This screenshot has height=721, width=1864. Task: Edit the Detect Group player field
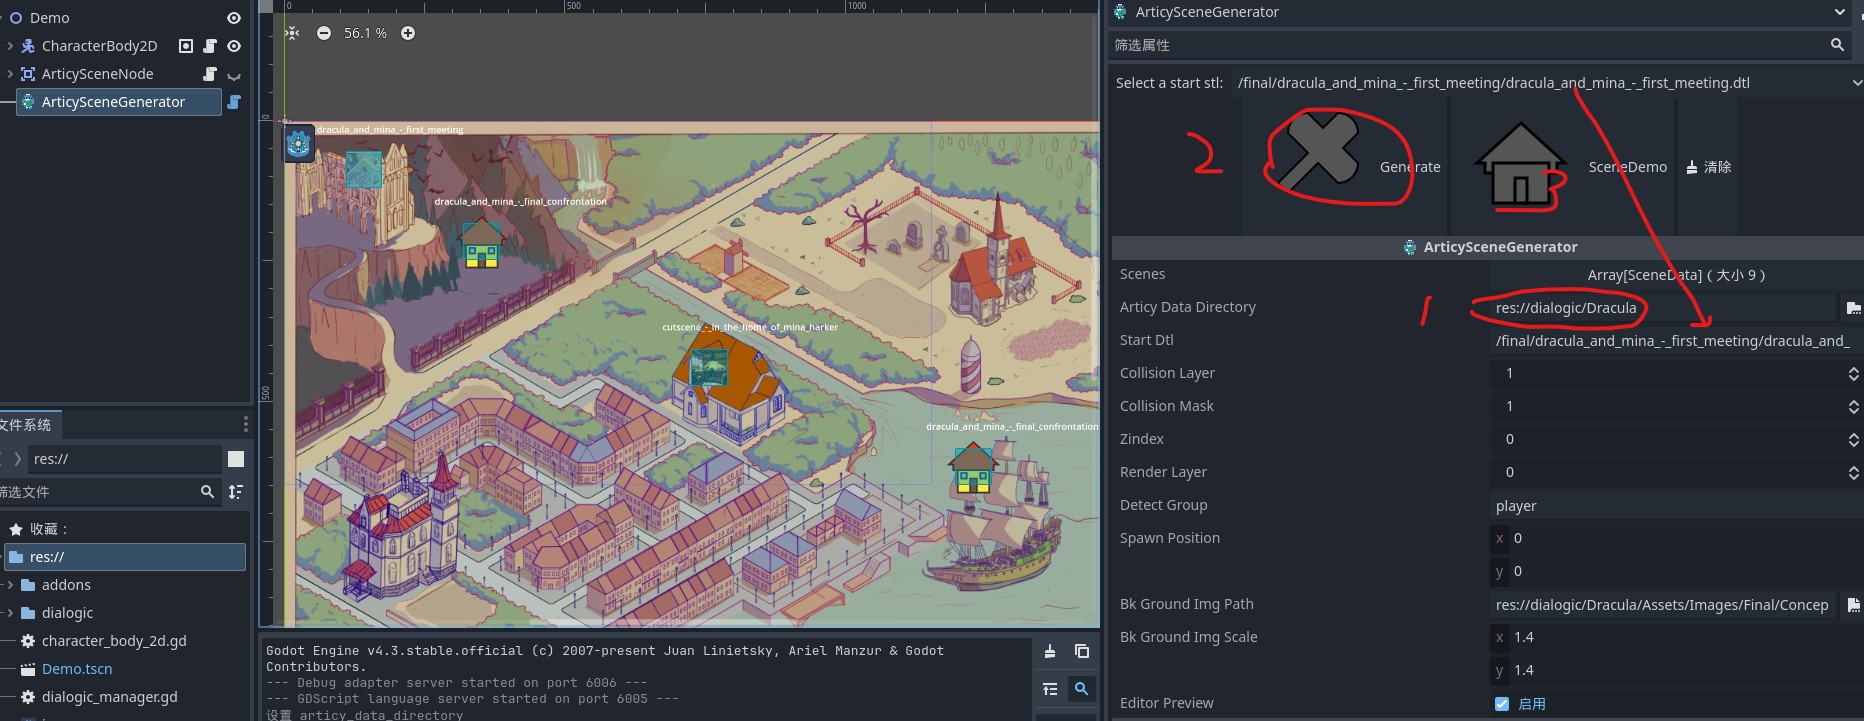[x=1676, y=506]
